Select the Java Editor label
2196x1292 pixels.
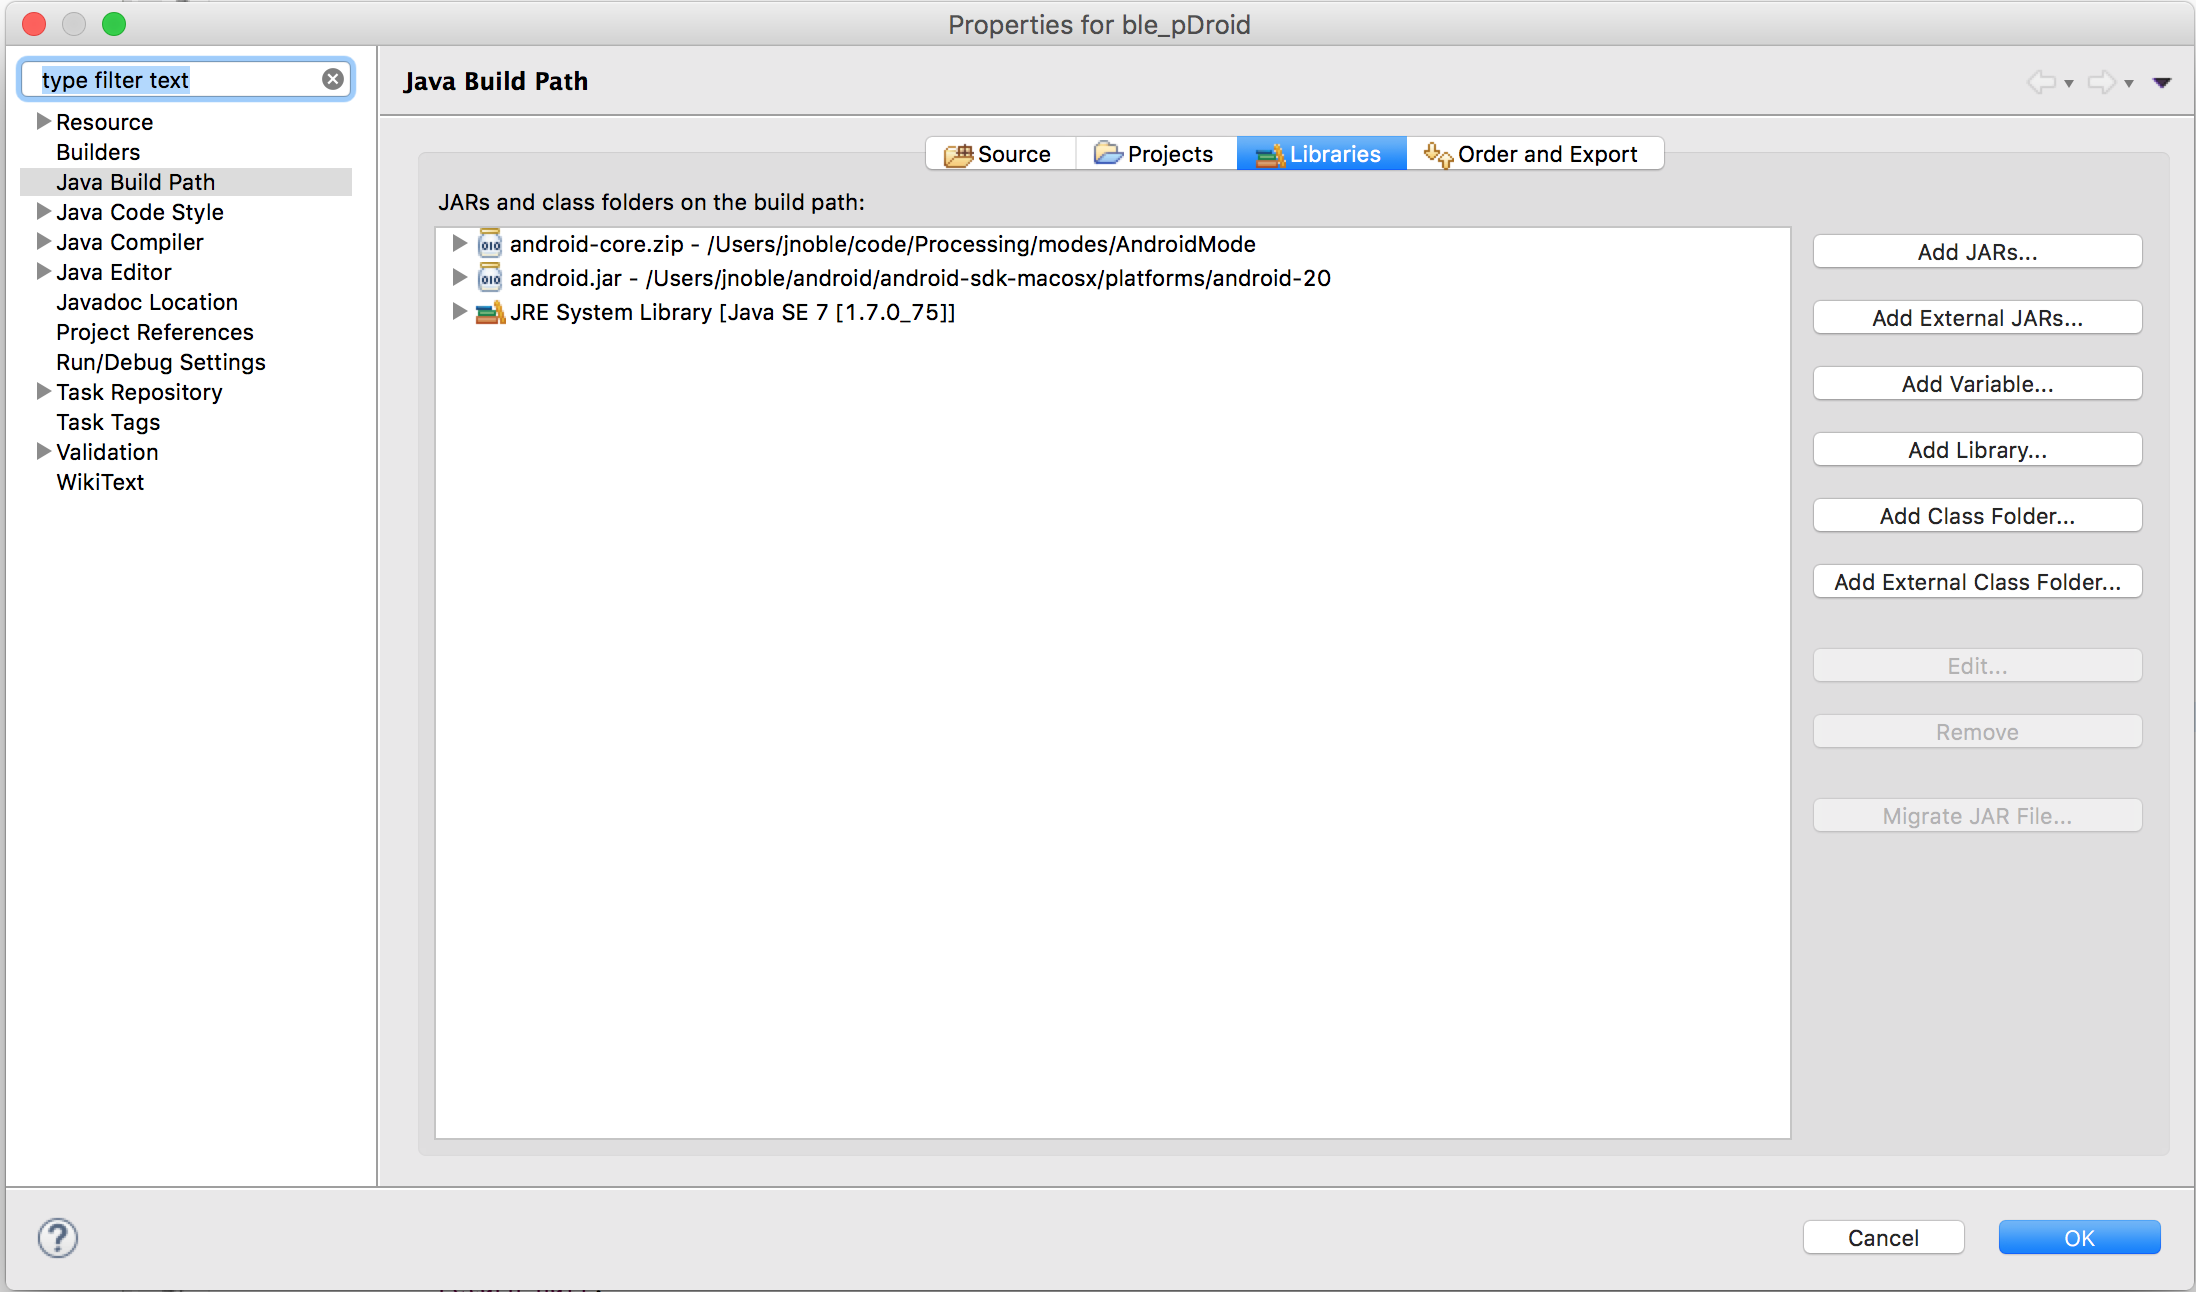(114, 272)
